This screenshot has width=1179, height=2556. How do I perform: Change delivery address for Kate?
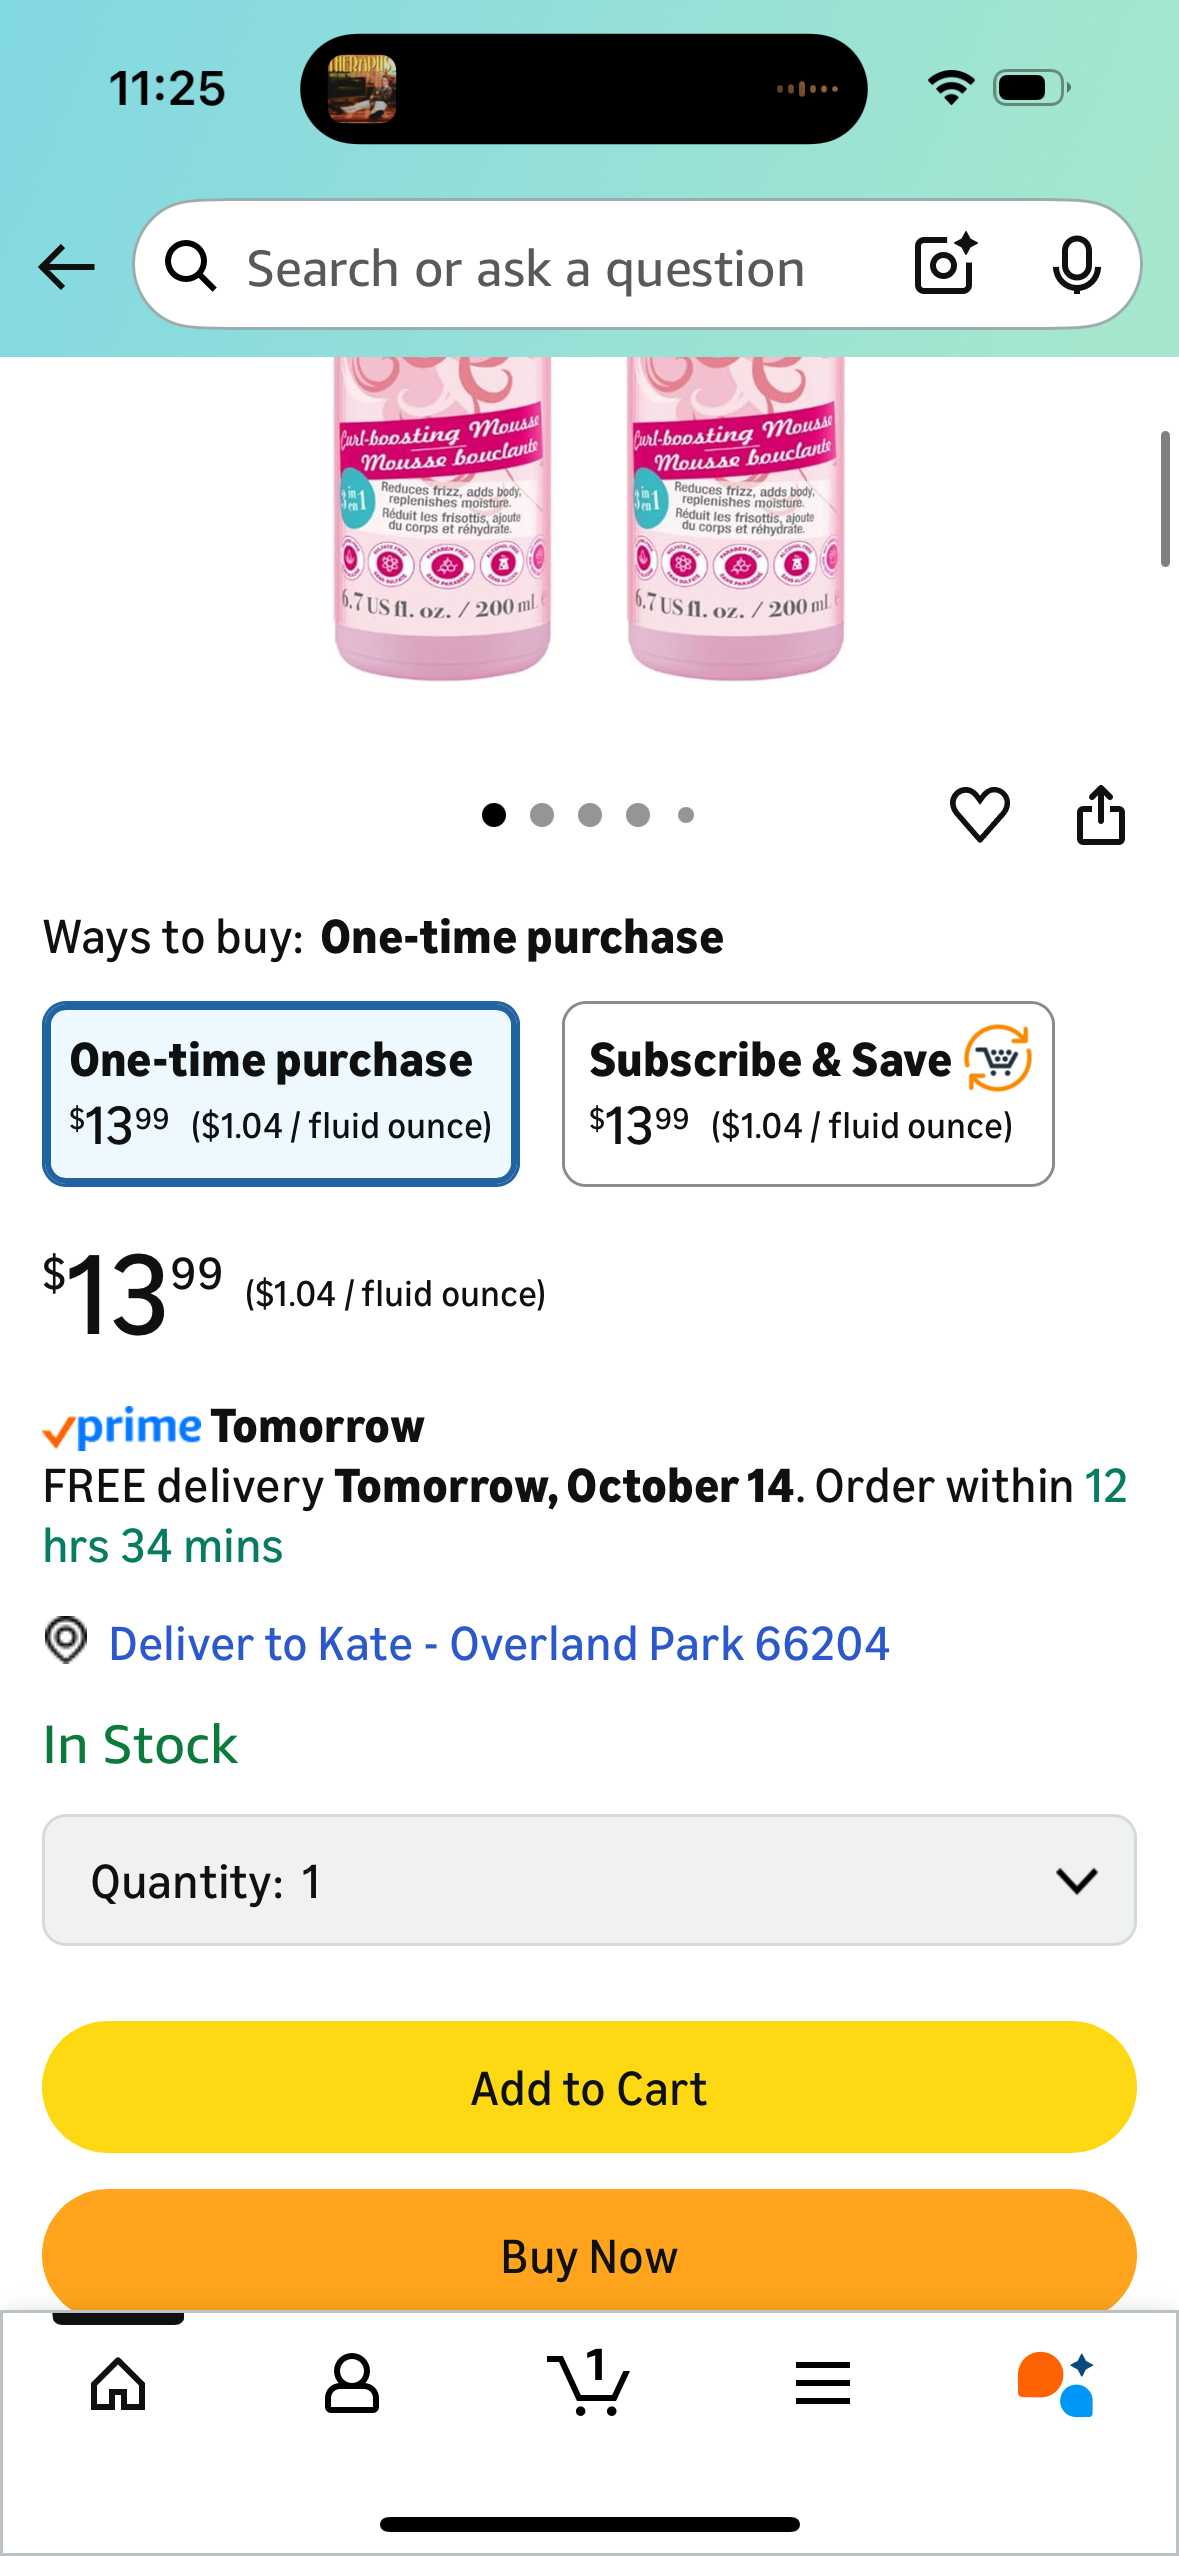coord(498,1644)
